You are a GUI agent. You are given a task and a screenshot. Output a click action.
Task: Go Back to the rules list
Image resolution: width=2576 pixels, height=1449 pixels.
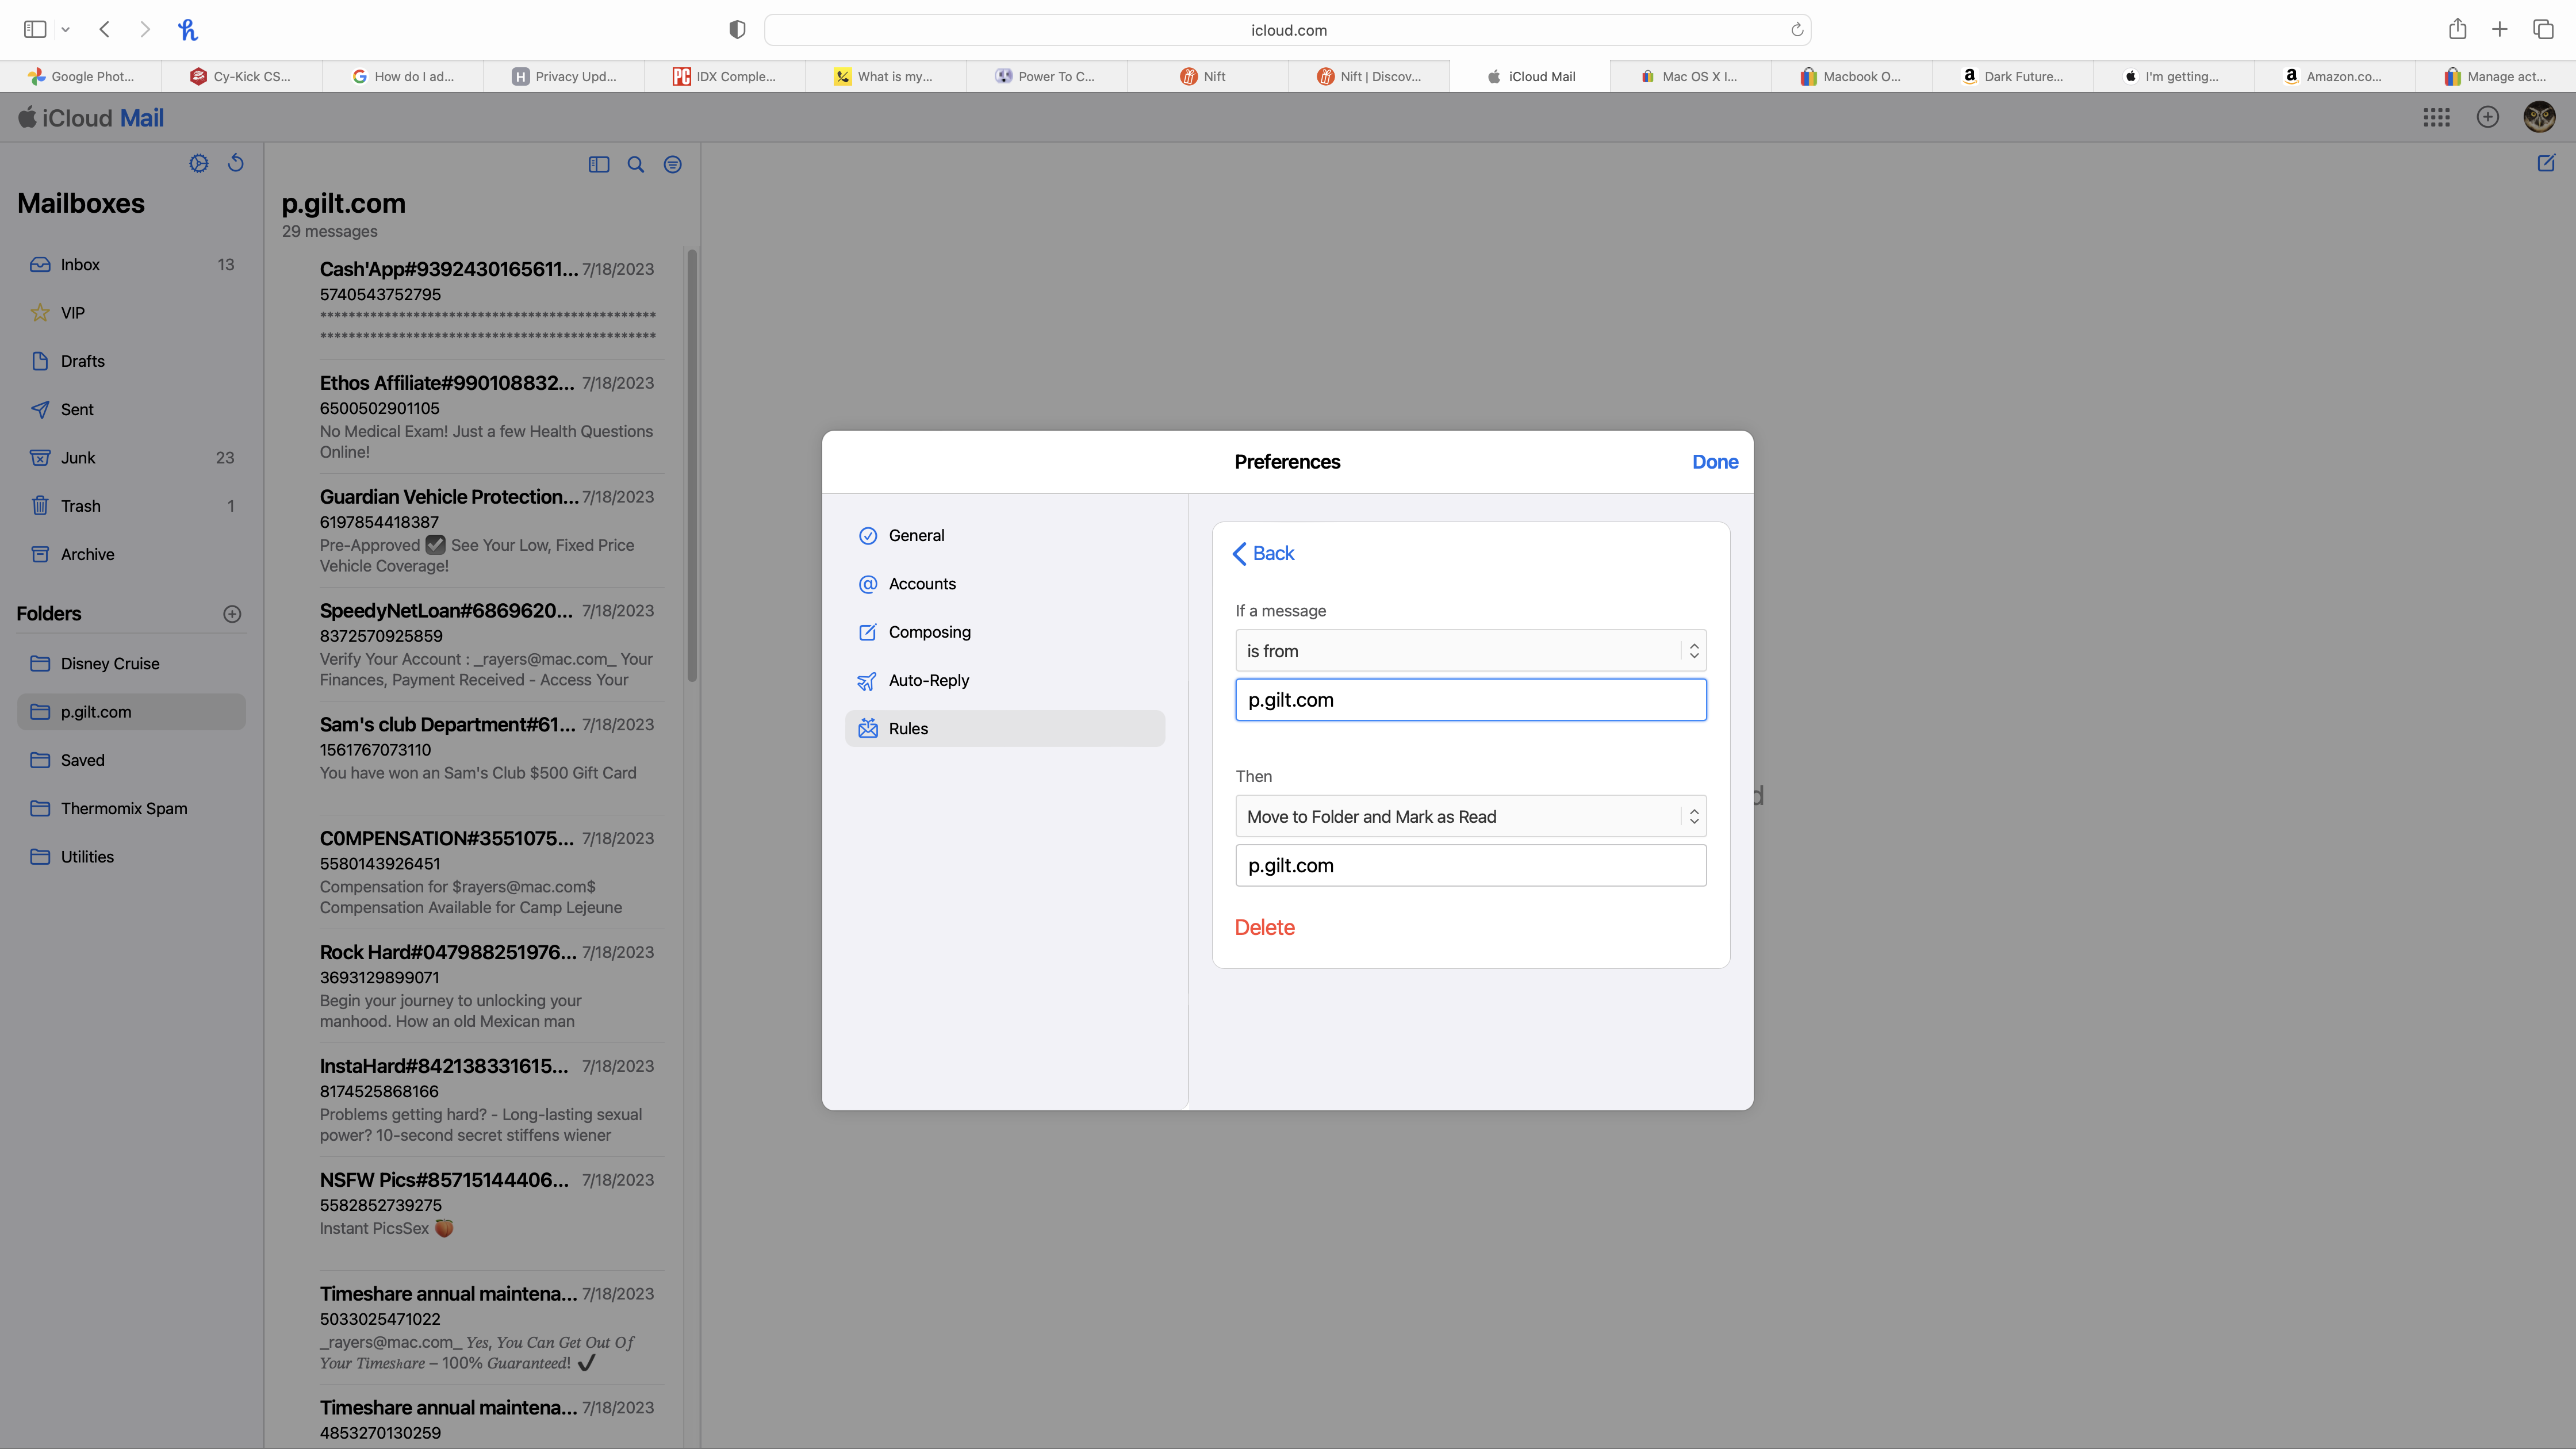click(1264, 553)
